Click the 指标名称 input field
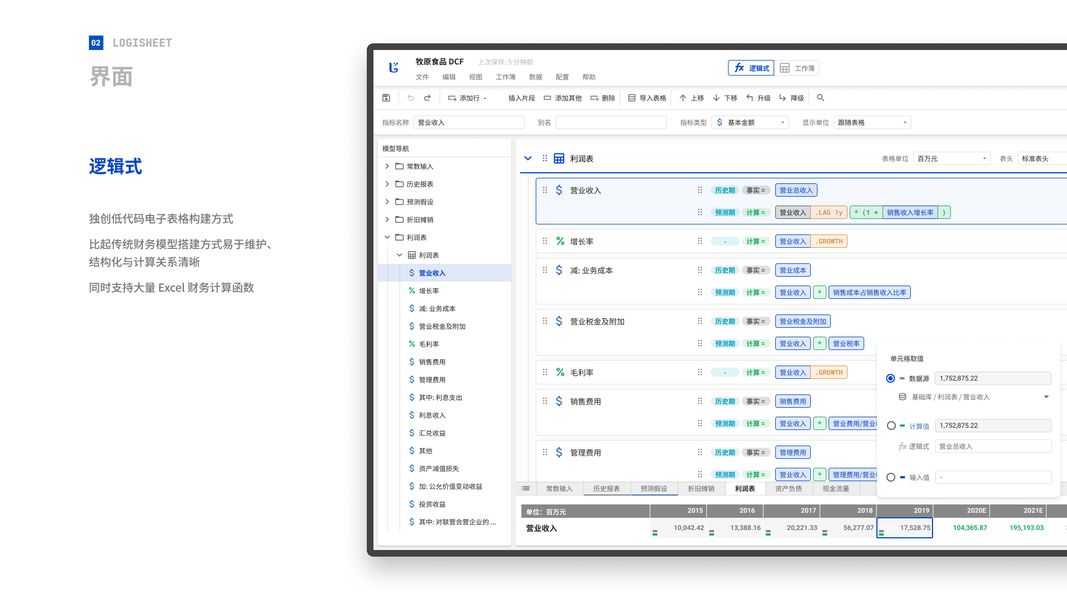Viewport: 1067px width, 600px height. [x=469, y=122]
